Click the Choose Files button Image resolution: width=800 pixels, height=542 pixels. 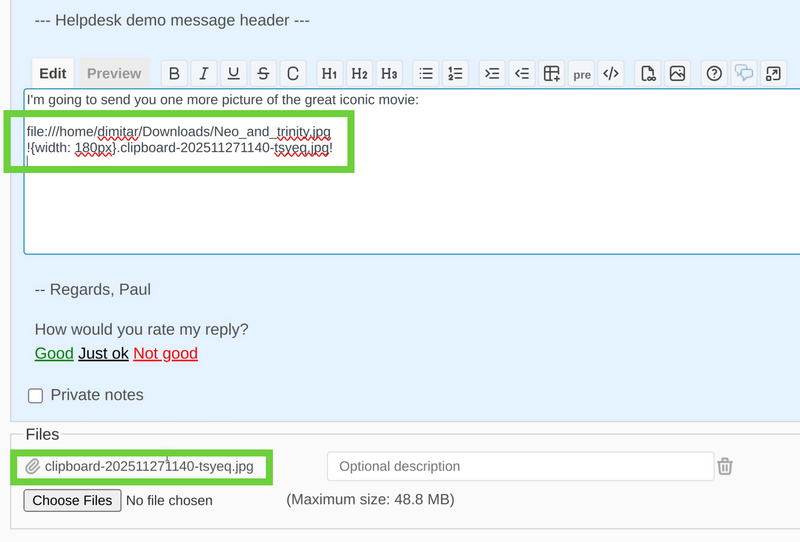(72, 500)
